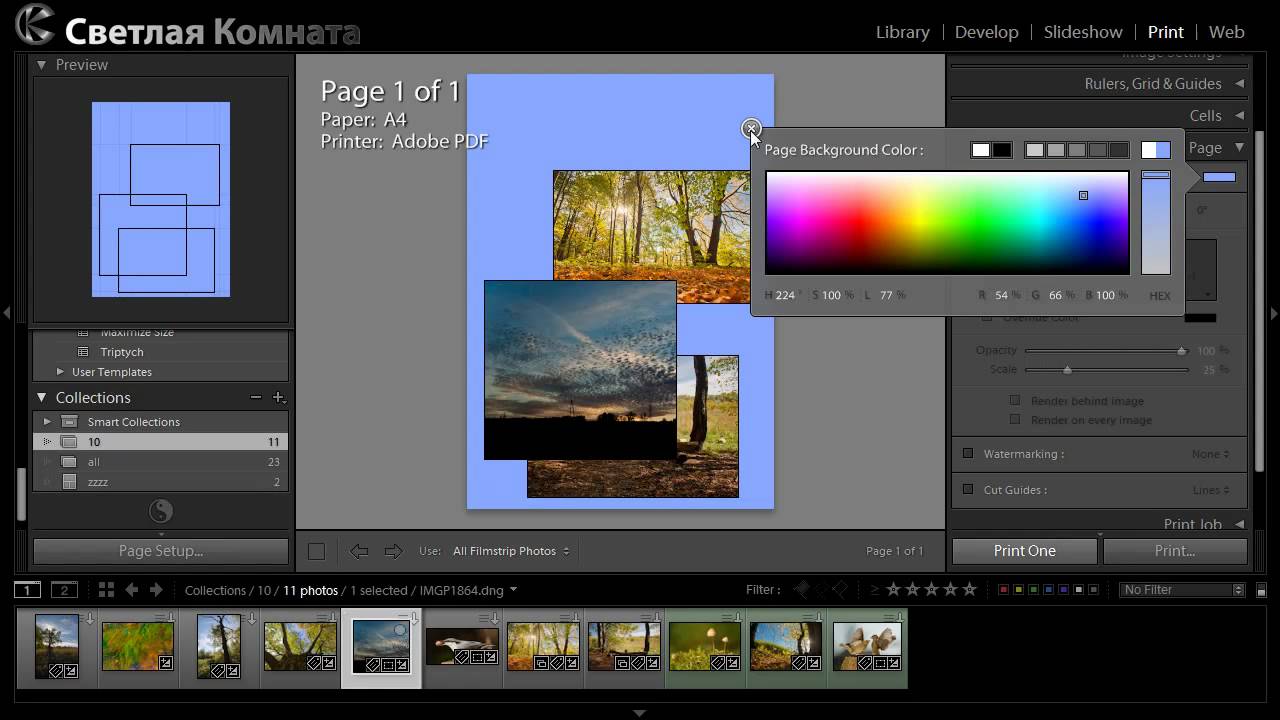1280x720 pixels.
Task: Open the No Filter preset dropdown
Action: pos(1182,590)
